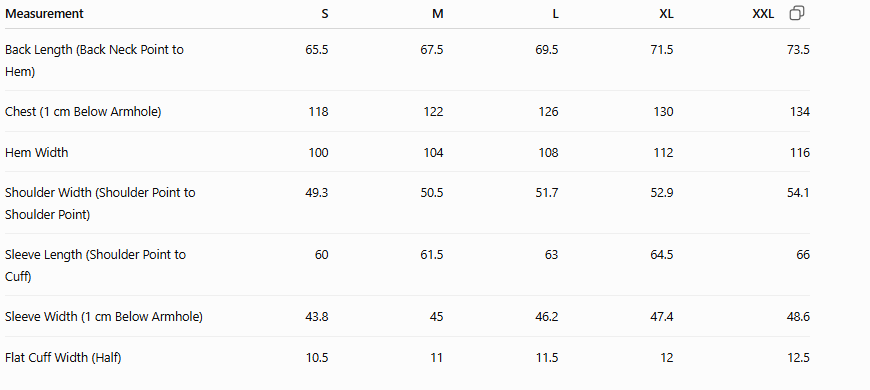Click the Hem Width row label
The height and width of the screenshot is (390, 870).
coord(37,153)
